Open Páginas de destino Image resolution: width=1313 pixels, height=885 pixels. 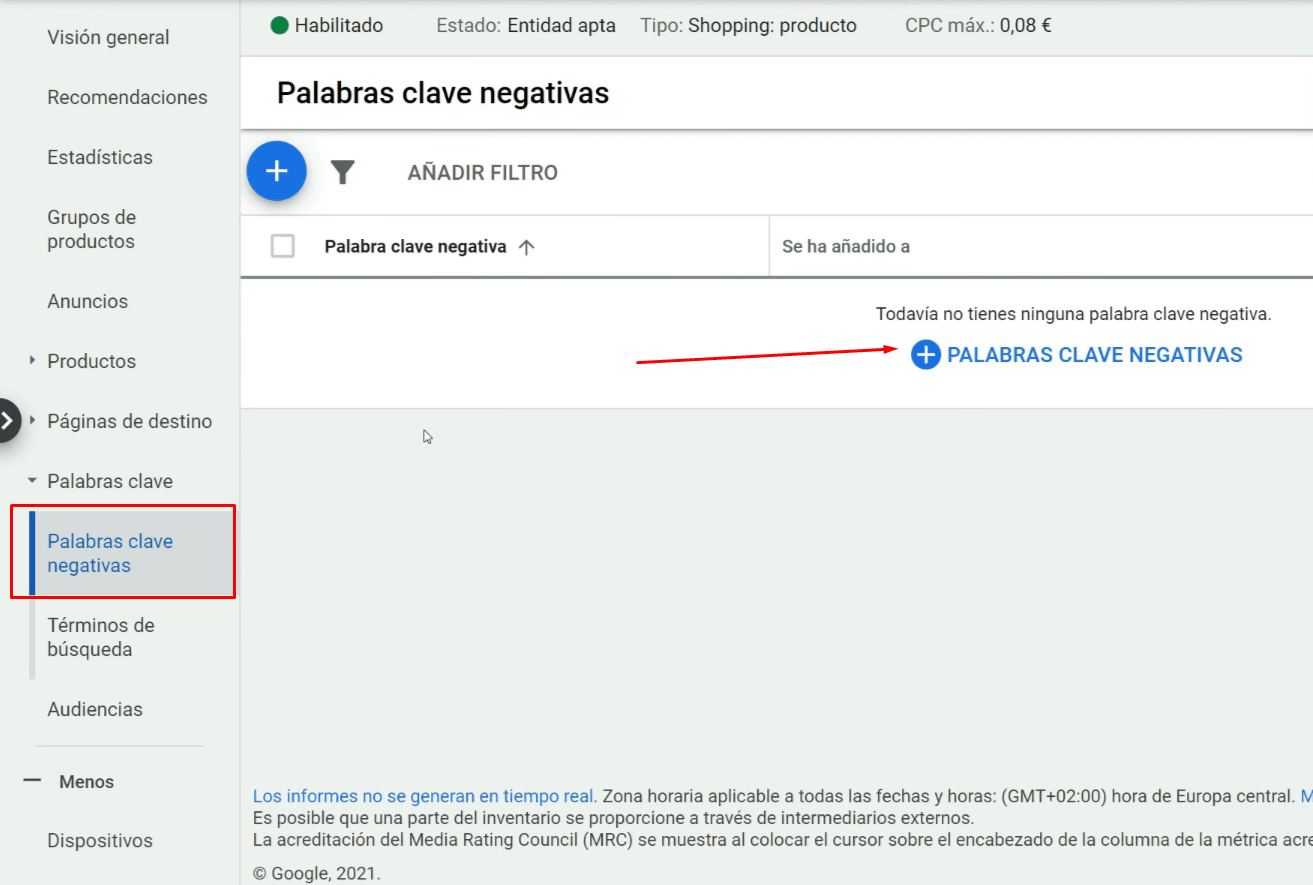(x=129, y=421)
